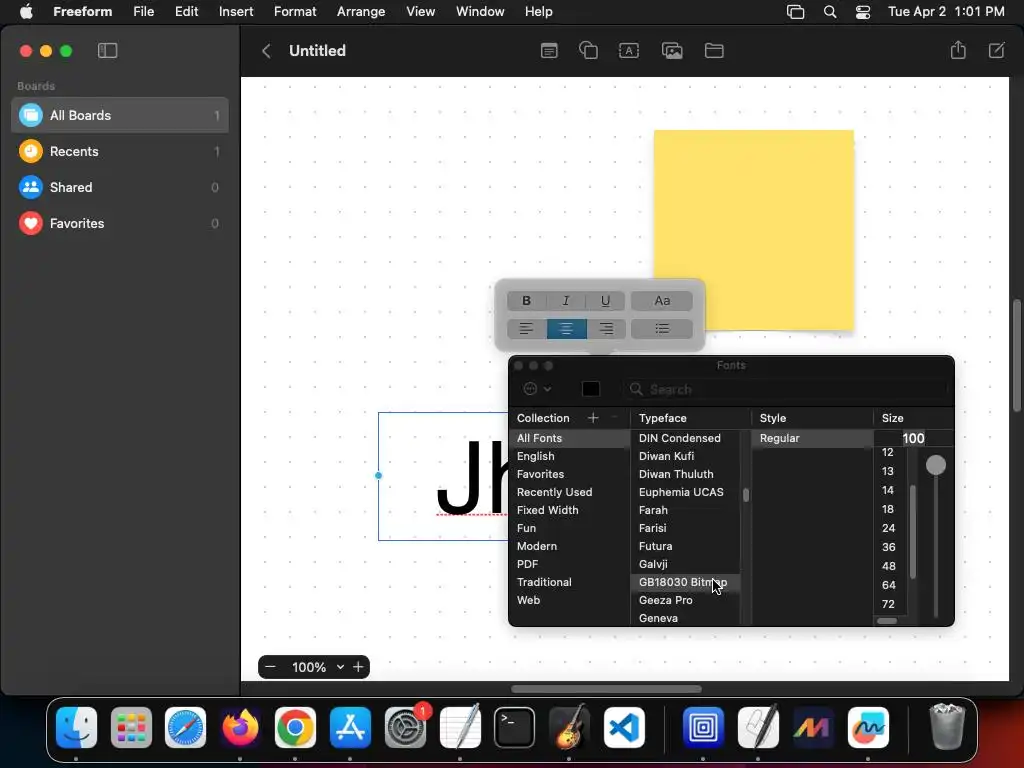Screen dimensions: 1024x768
Task: Select the Fun collection
Action: (569, 528)
